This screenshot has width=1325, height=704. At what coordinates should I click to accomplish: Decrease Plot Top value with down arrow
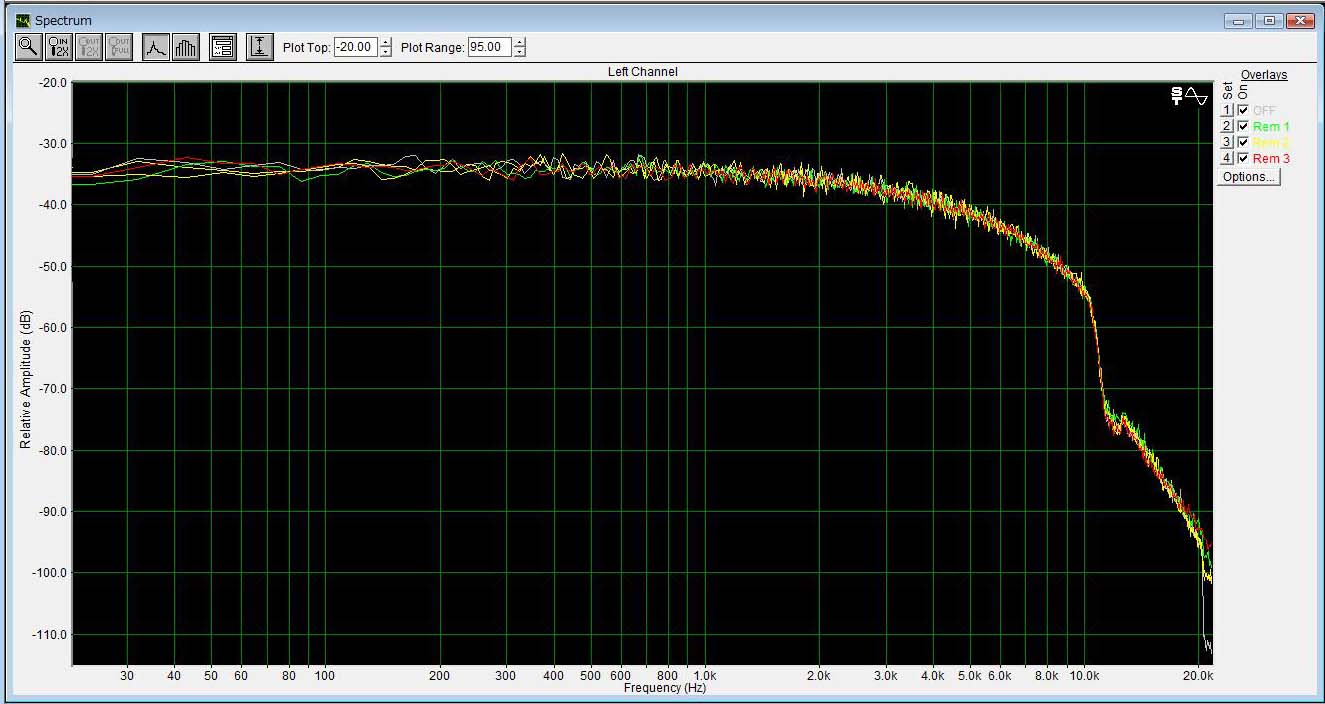click(x=386, y=52)
